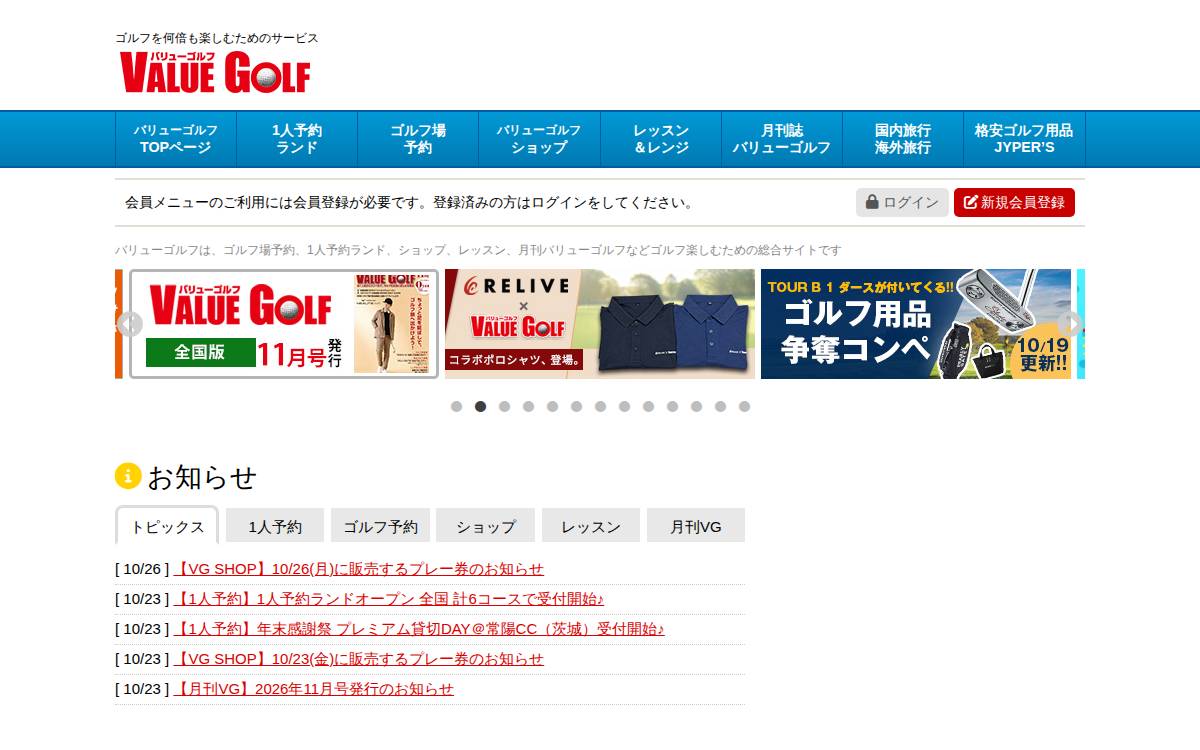Select first carousel pagination dot

[x=456, y=406]
